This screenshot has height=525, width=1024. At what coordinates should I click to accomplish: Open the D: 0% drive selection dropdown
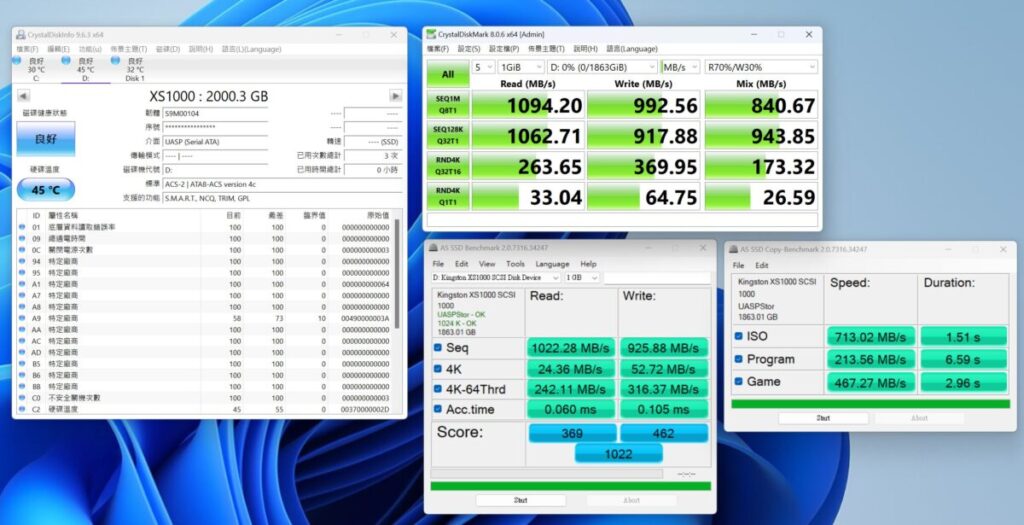(601, 67)
